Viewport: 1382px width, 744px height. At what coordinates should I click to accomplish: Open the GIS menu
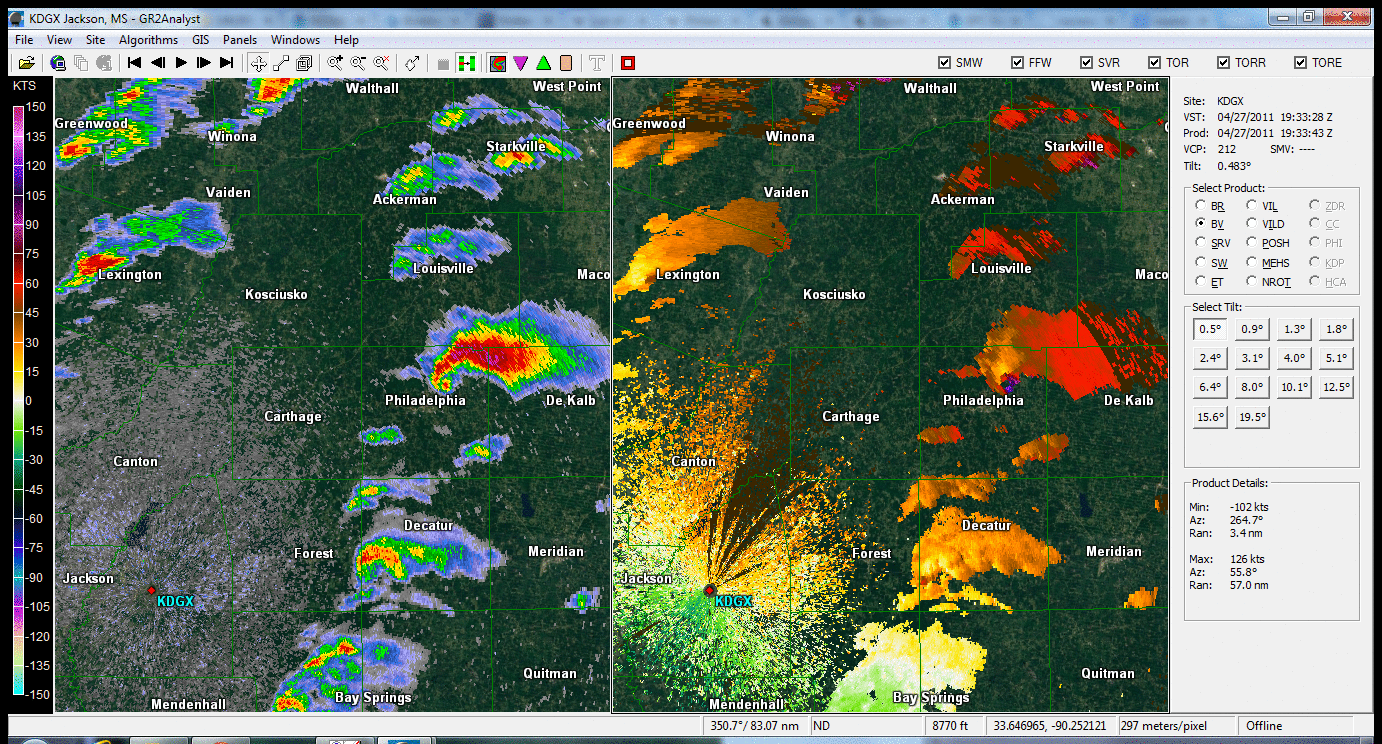[x=200, y=40]
